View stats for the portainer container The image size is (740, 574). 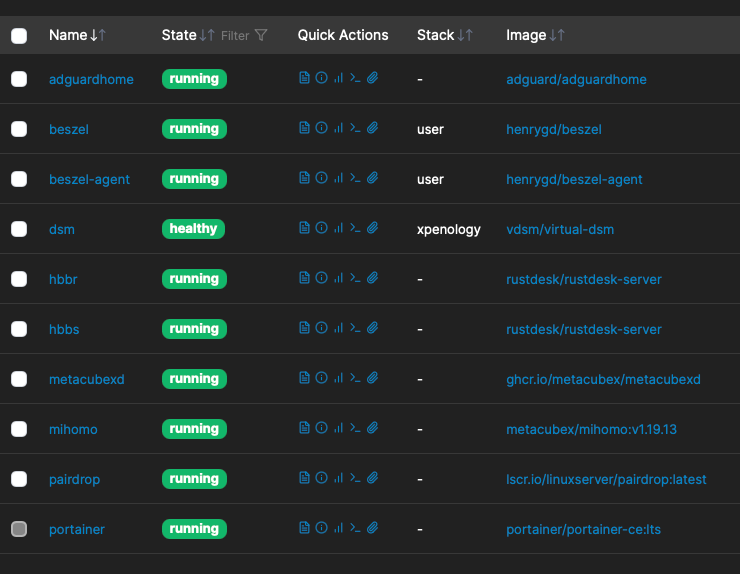tap(338, 529)
